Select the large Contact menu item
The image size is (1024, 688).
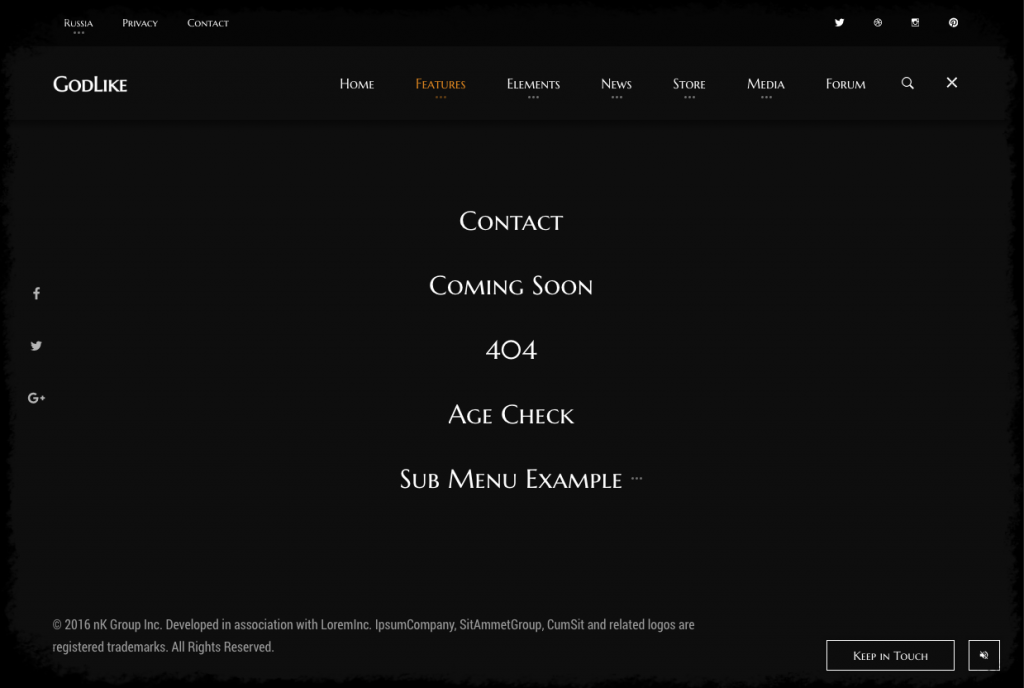(x=511, y=221)
